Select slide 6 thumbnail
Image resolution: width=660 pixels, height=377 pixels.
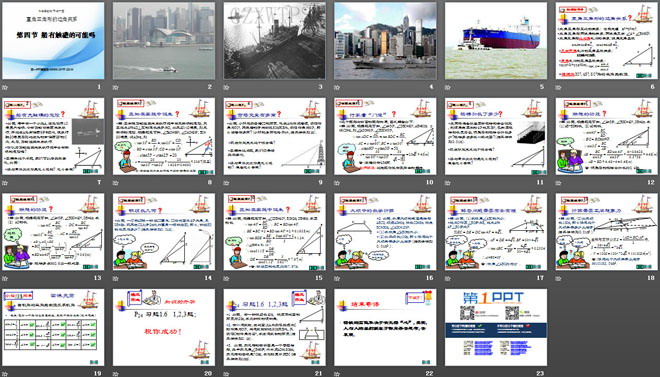[607, 41]
